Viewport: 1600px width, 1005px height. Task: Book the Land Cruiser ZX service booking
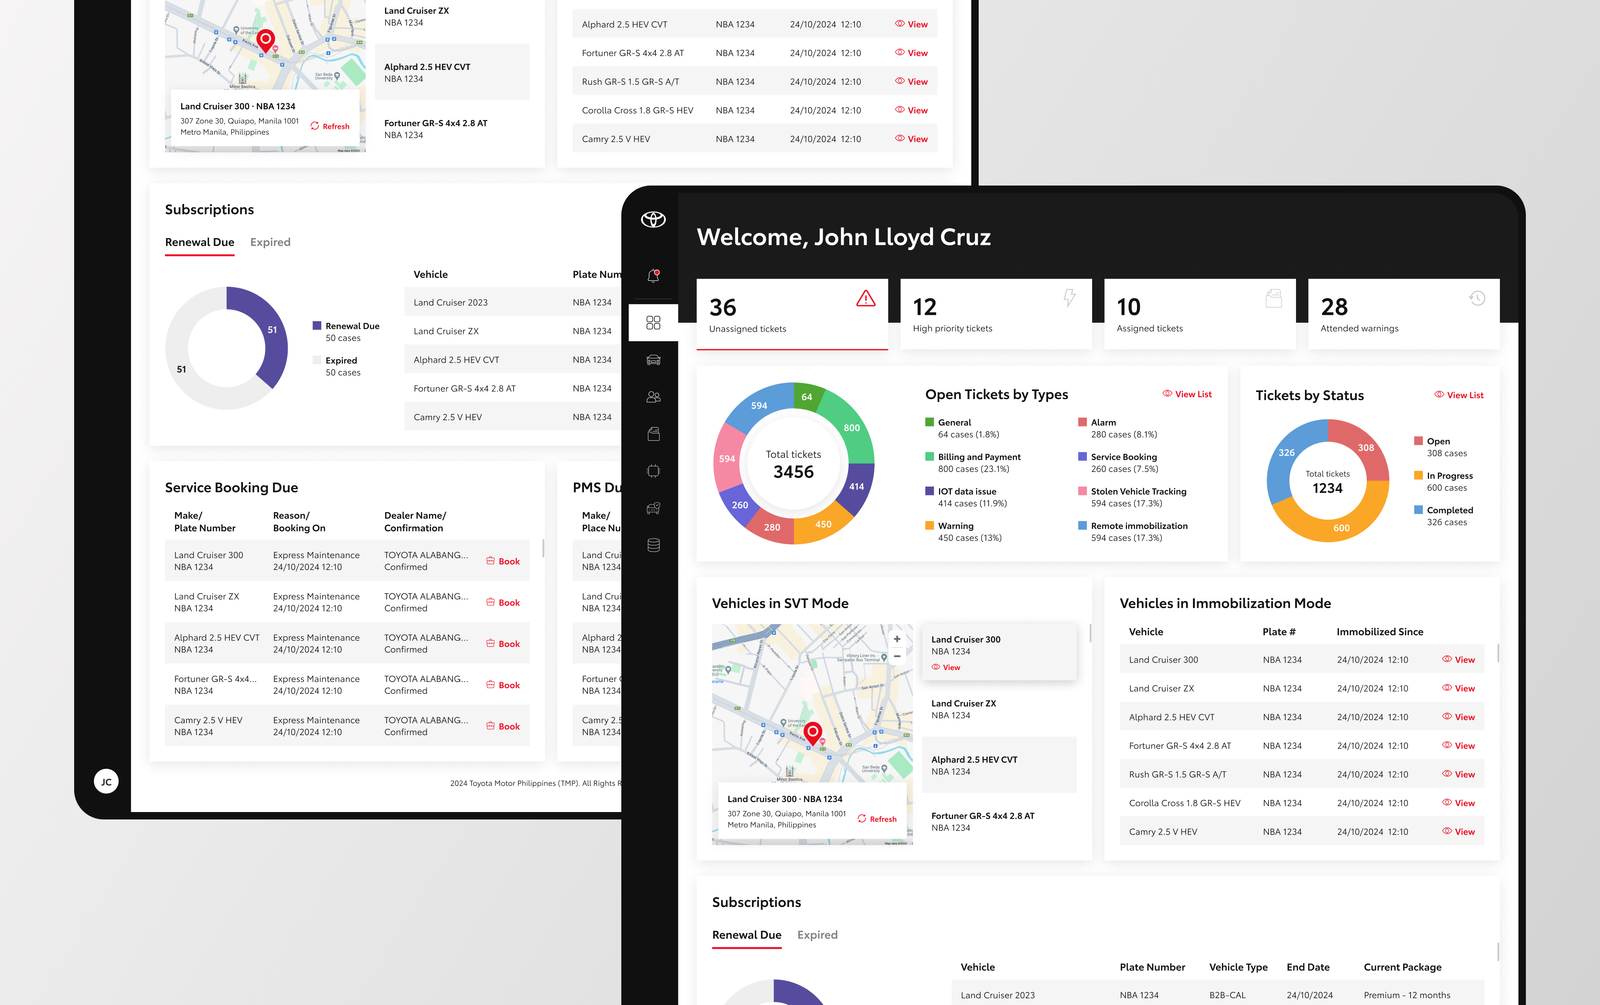503,603
